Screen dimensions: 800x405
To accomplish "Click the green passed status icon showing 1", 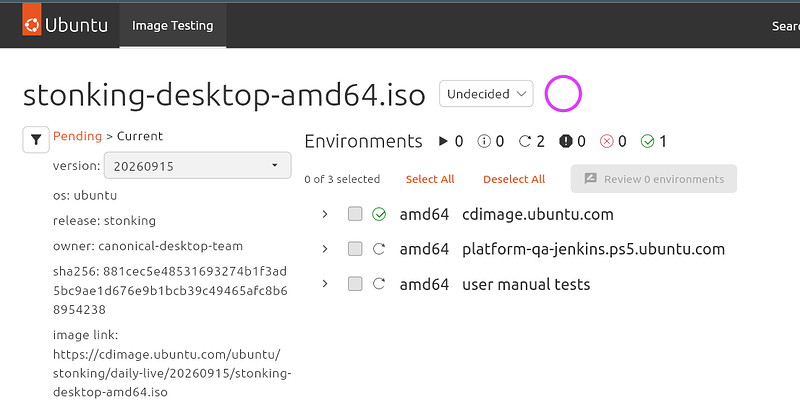I will tap(647, 141).
